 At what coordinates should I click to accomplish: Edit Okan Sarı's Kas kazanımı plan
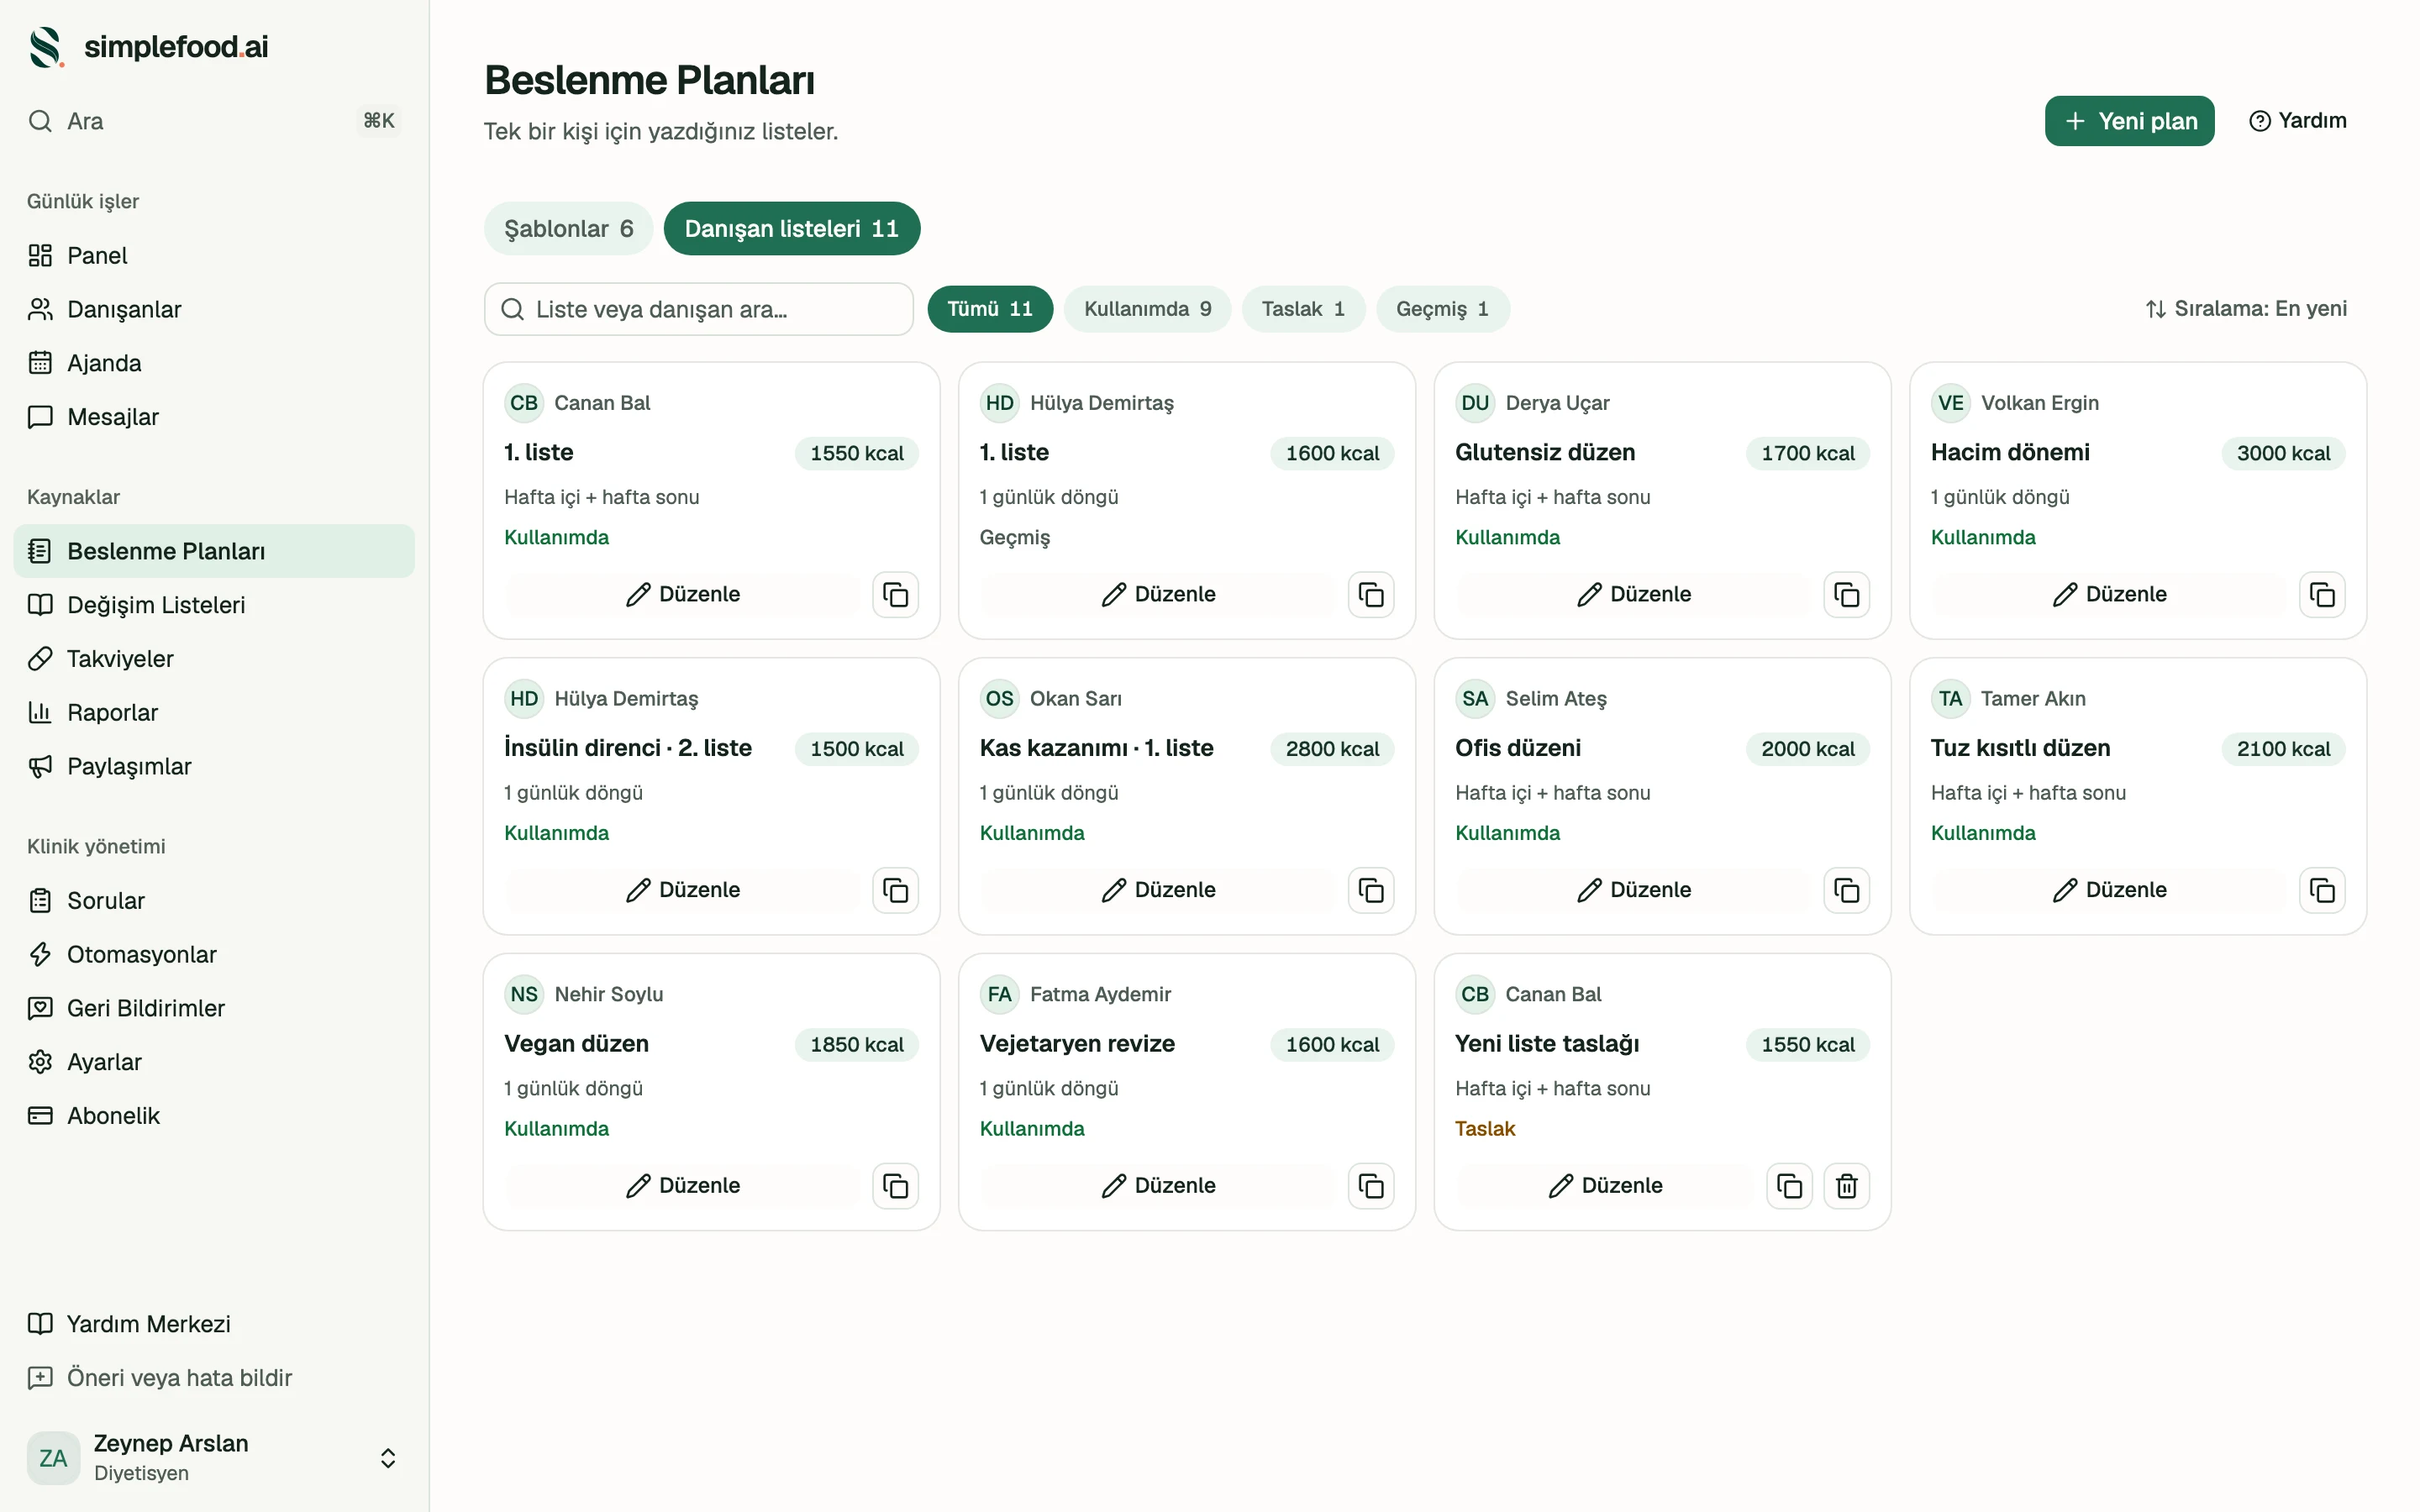coord(1158,890)
